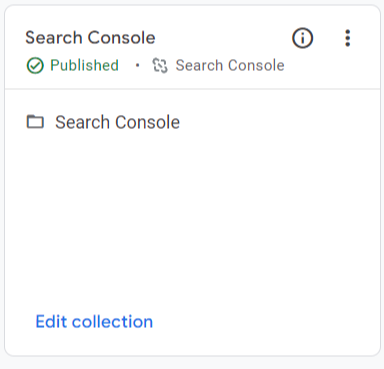The height and width of the screenshot is (369, 384).
Task: Click the folder icon beside Search Console topic
Action: click(35, 122)
